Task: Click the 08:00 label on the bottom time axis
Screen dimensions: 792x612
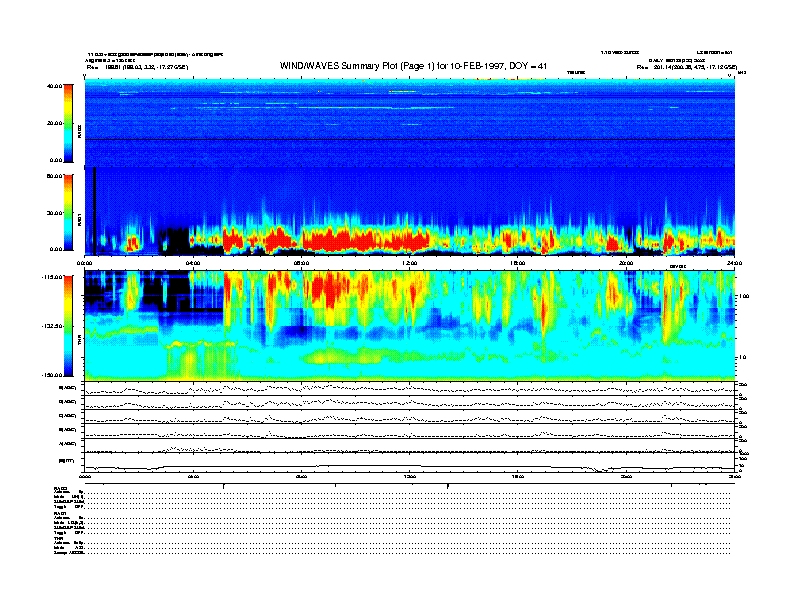Action: click(301, 476)
